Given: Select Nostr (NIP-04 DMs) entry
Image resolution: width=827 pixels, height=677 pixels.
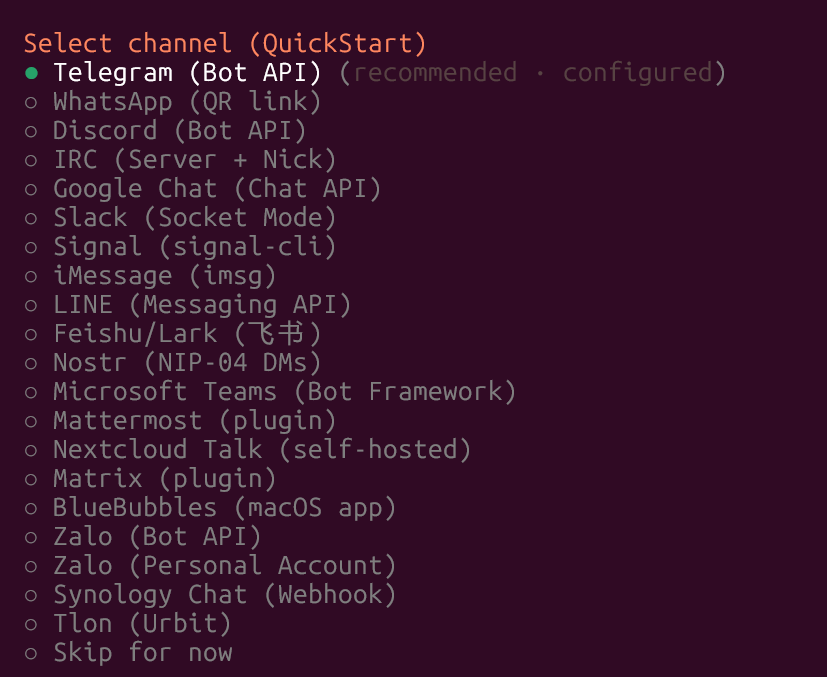Looking at the screenshot, I should point(187,363).
